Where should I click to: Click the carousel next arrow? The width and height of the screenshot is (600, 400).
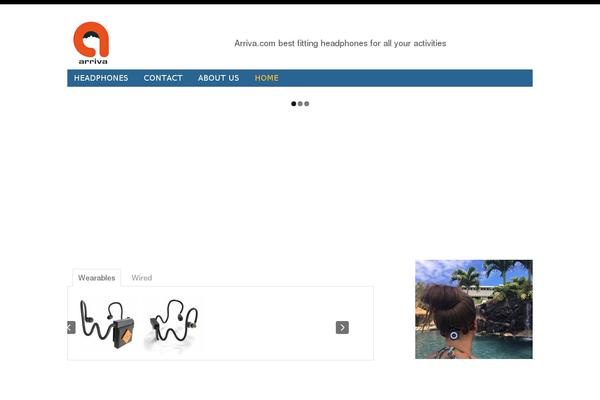[342, 328]
